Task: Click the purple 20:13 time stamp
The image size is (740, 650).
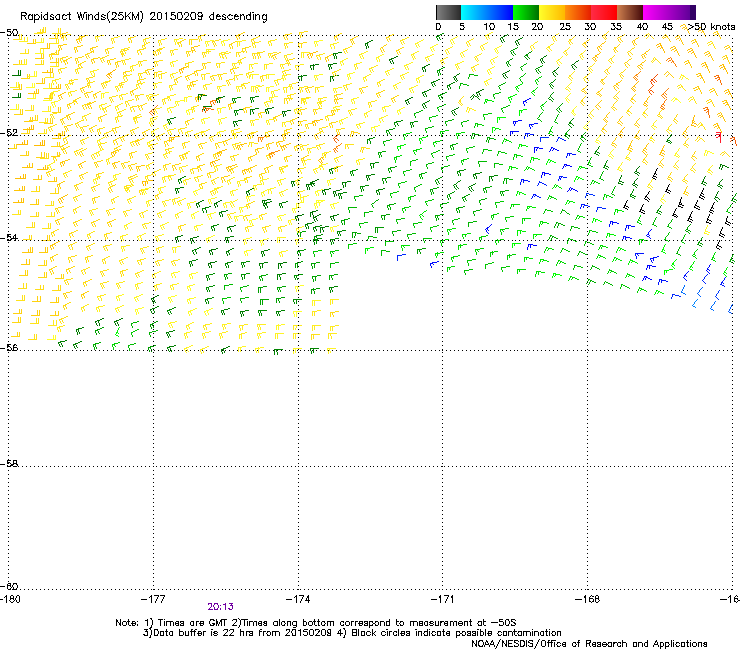Action: click(x=220, y=607)
